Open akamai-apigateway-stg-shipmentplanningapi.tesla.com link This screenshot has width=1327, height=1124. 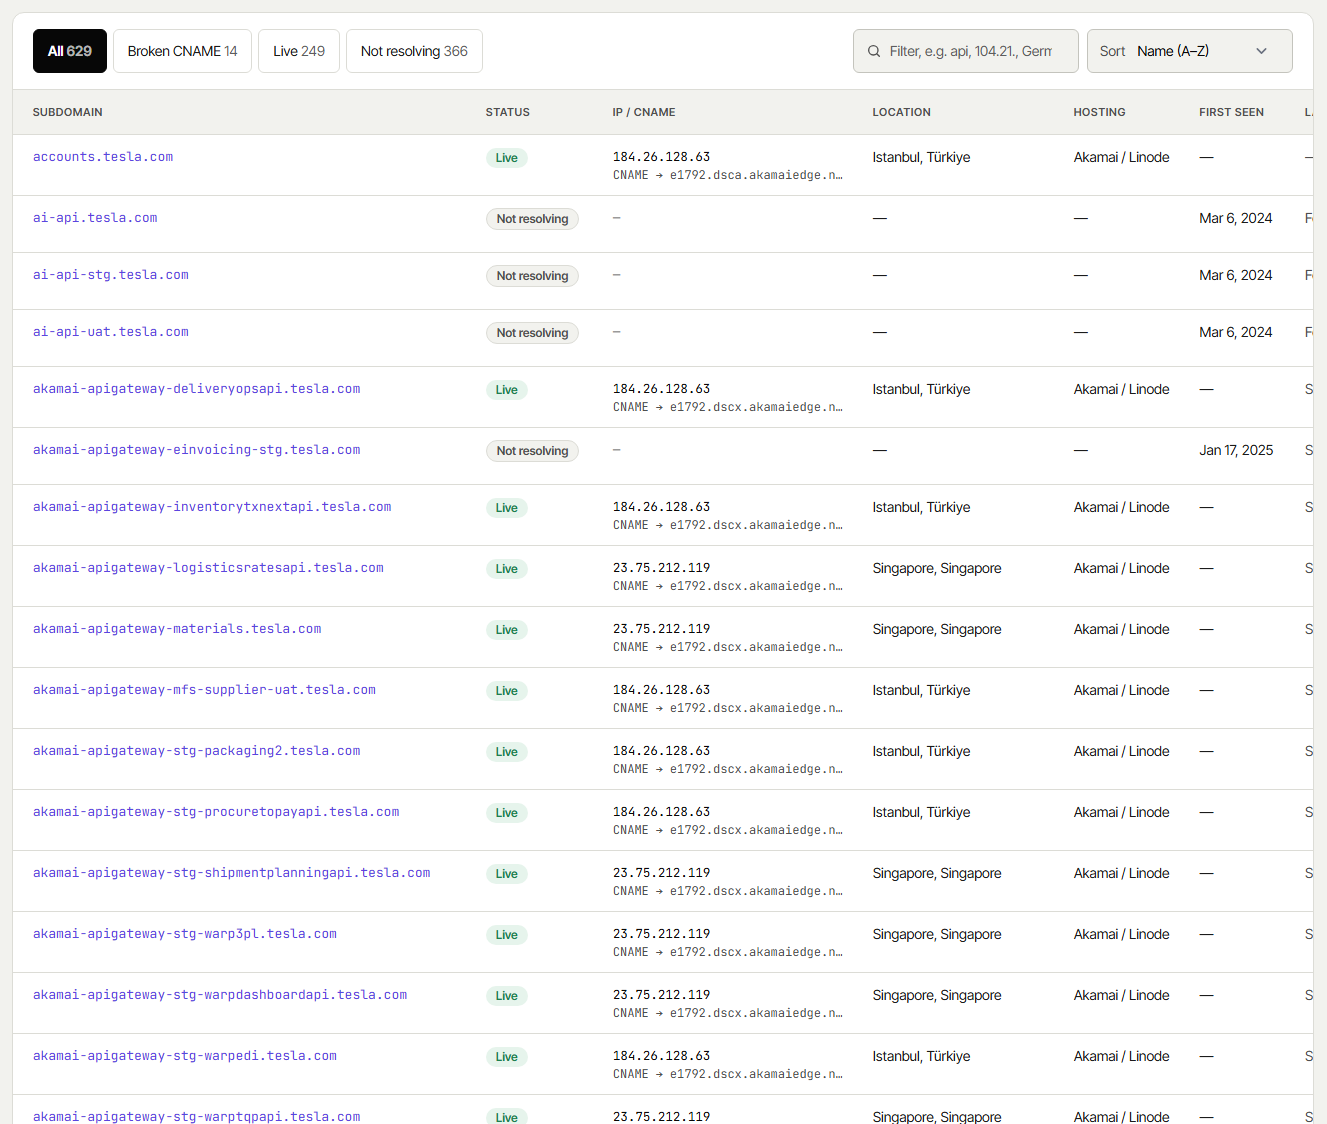(x=232, y=873)
